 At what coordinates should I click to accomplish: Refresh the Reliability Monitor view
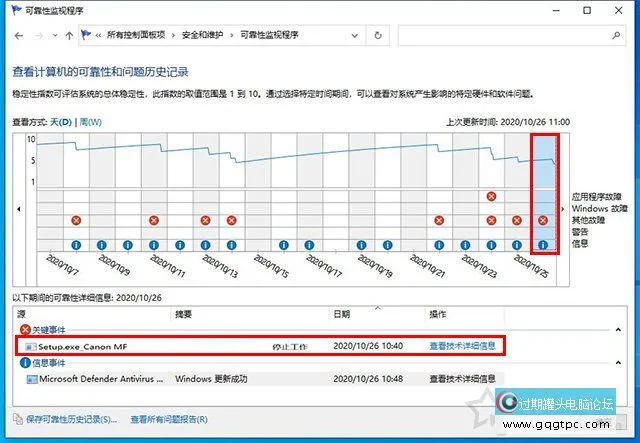378,36
